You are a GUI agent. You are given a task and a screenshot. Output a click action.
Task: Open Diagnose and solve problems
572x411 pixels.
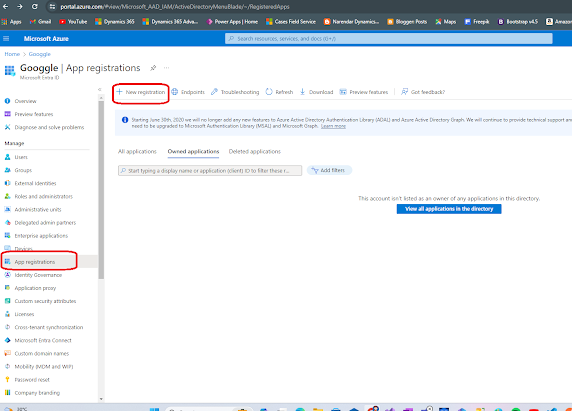coord(49,127)
